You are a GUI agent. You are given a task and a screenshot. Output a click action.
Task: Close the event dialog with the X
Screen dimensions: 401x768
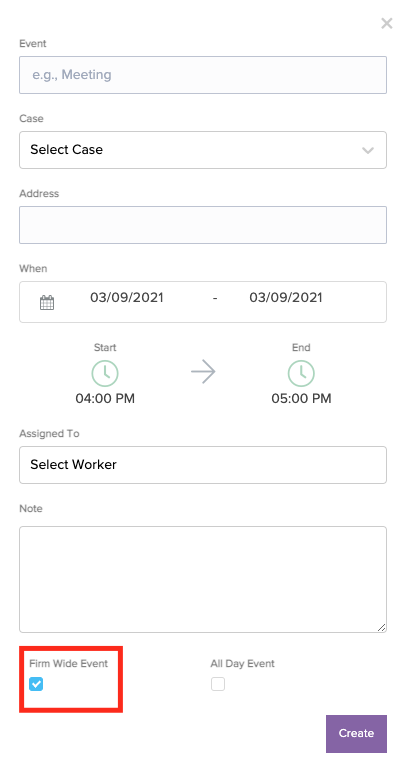pyautogui.click(x=387, y=23)
